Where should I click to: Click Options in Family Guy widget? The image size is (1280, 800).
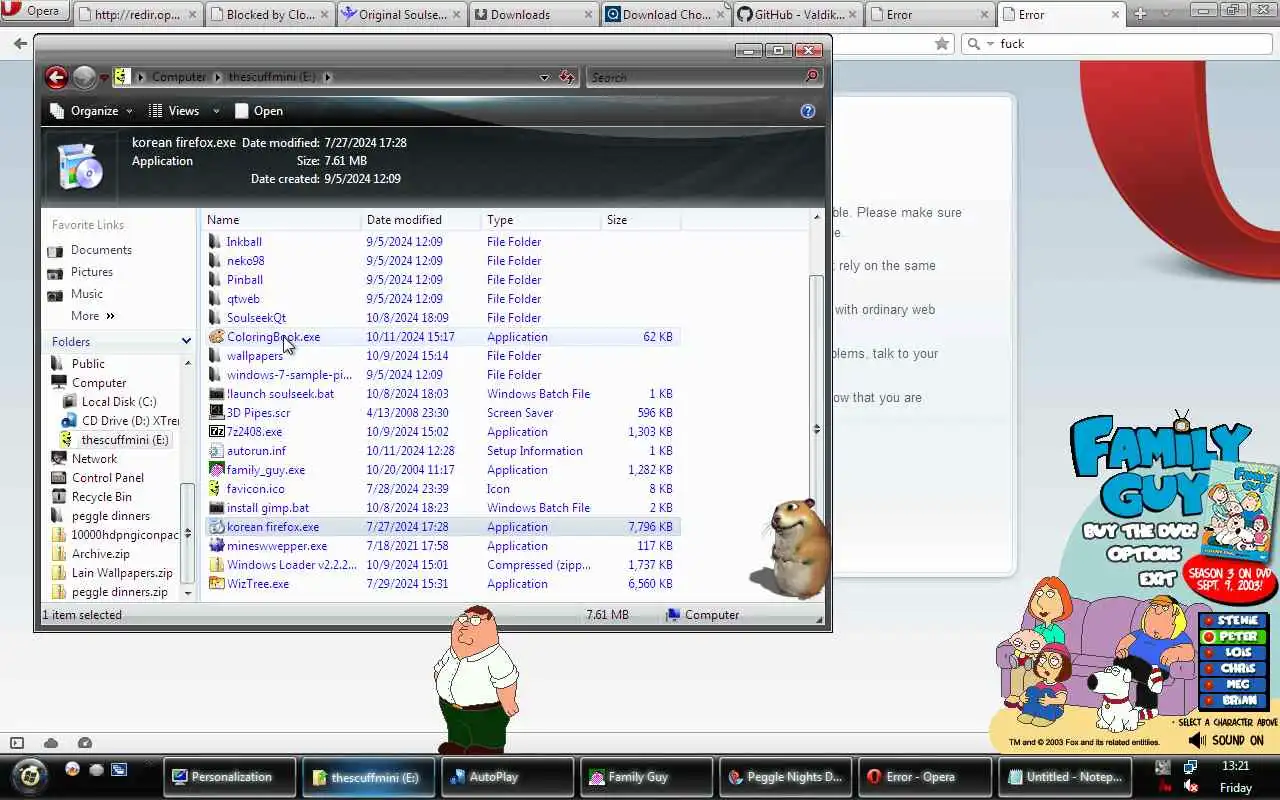coord(1145,554)
